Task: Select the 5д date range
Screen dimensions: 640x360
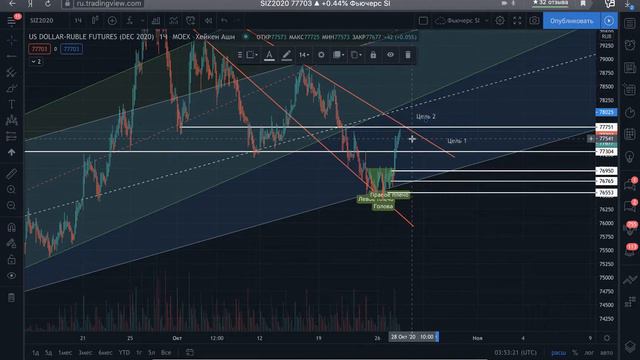Action: pyautogui.click(x=49, y=352)
